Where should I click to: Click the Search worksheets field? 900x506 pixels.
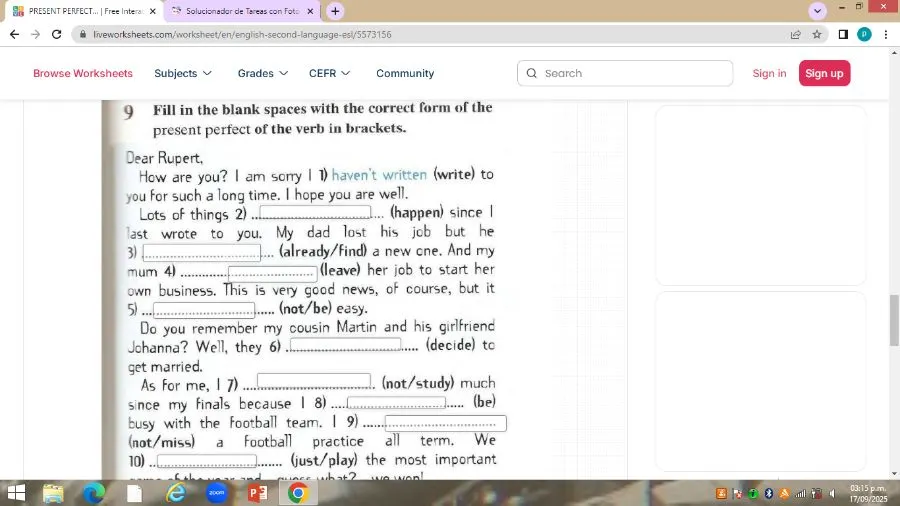pos(624,73)
